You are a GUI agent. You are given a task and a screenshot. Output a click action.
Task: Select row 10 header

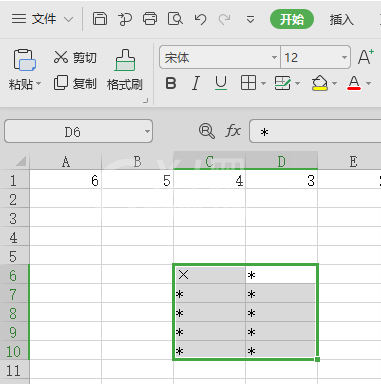point(14,351)
